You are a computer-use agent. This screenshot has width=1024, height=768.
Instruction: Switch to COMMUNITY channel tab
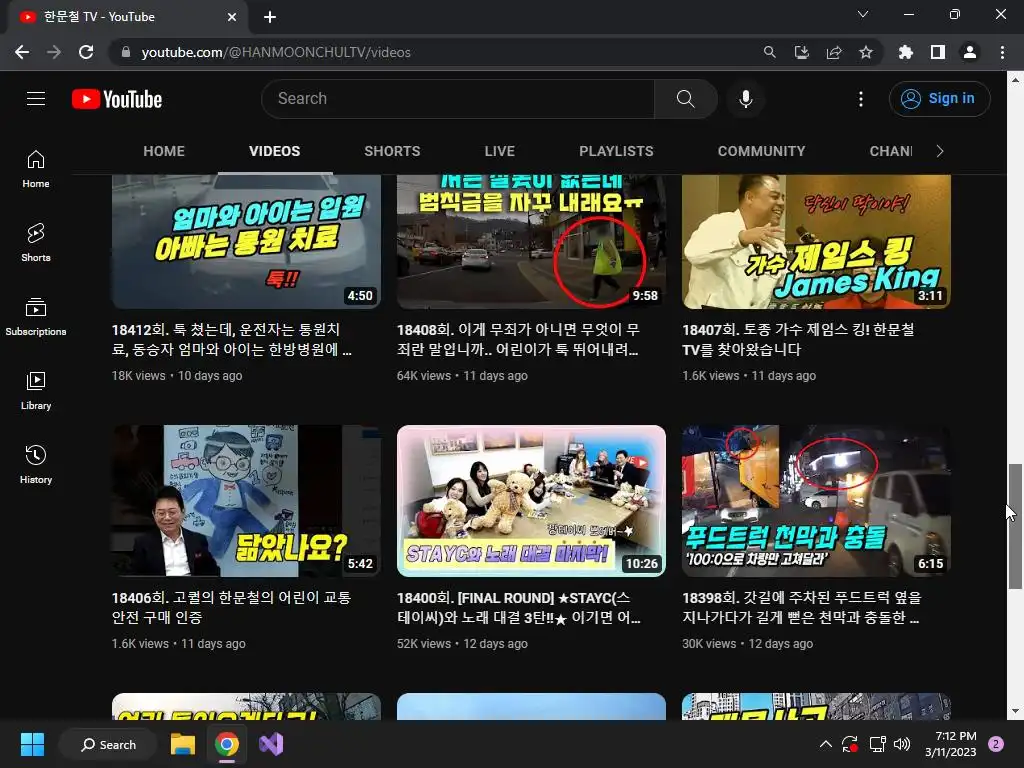click(761, 151)
